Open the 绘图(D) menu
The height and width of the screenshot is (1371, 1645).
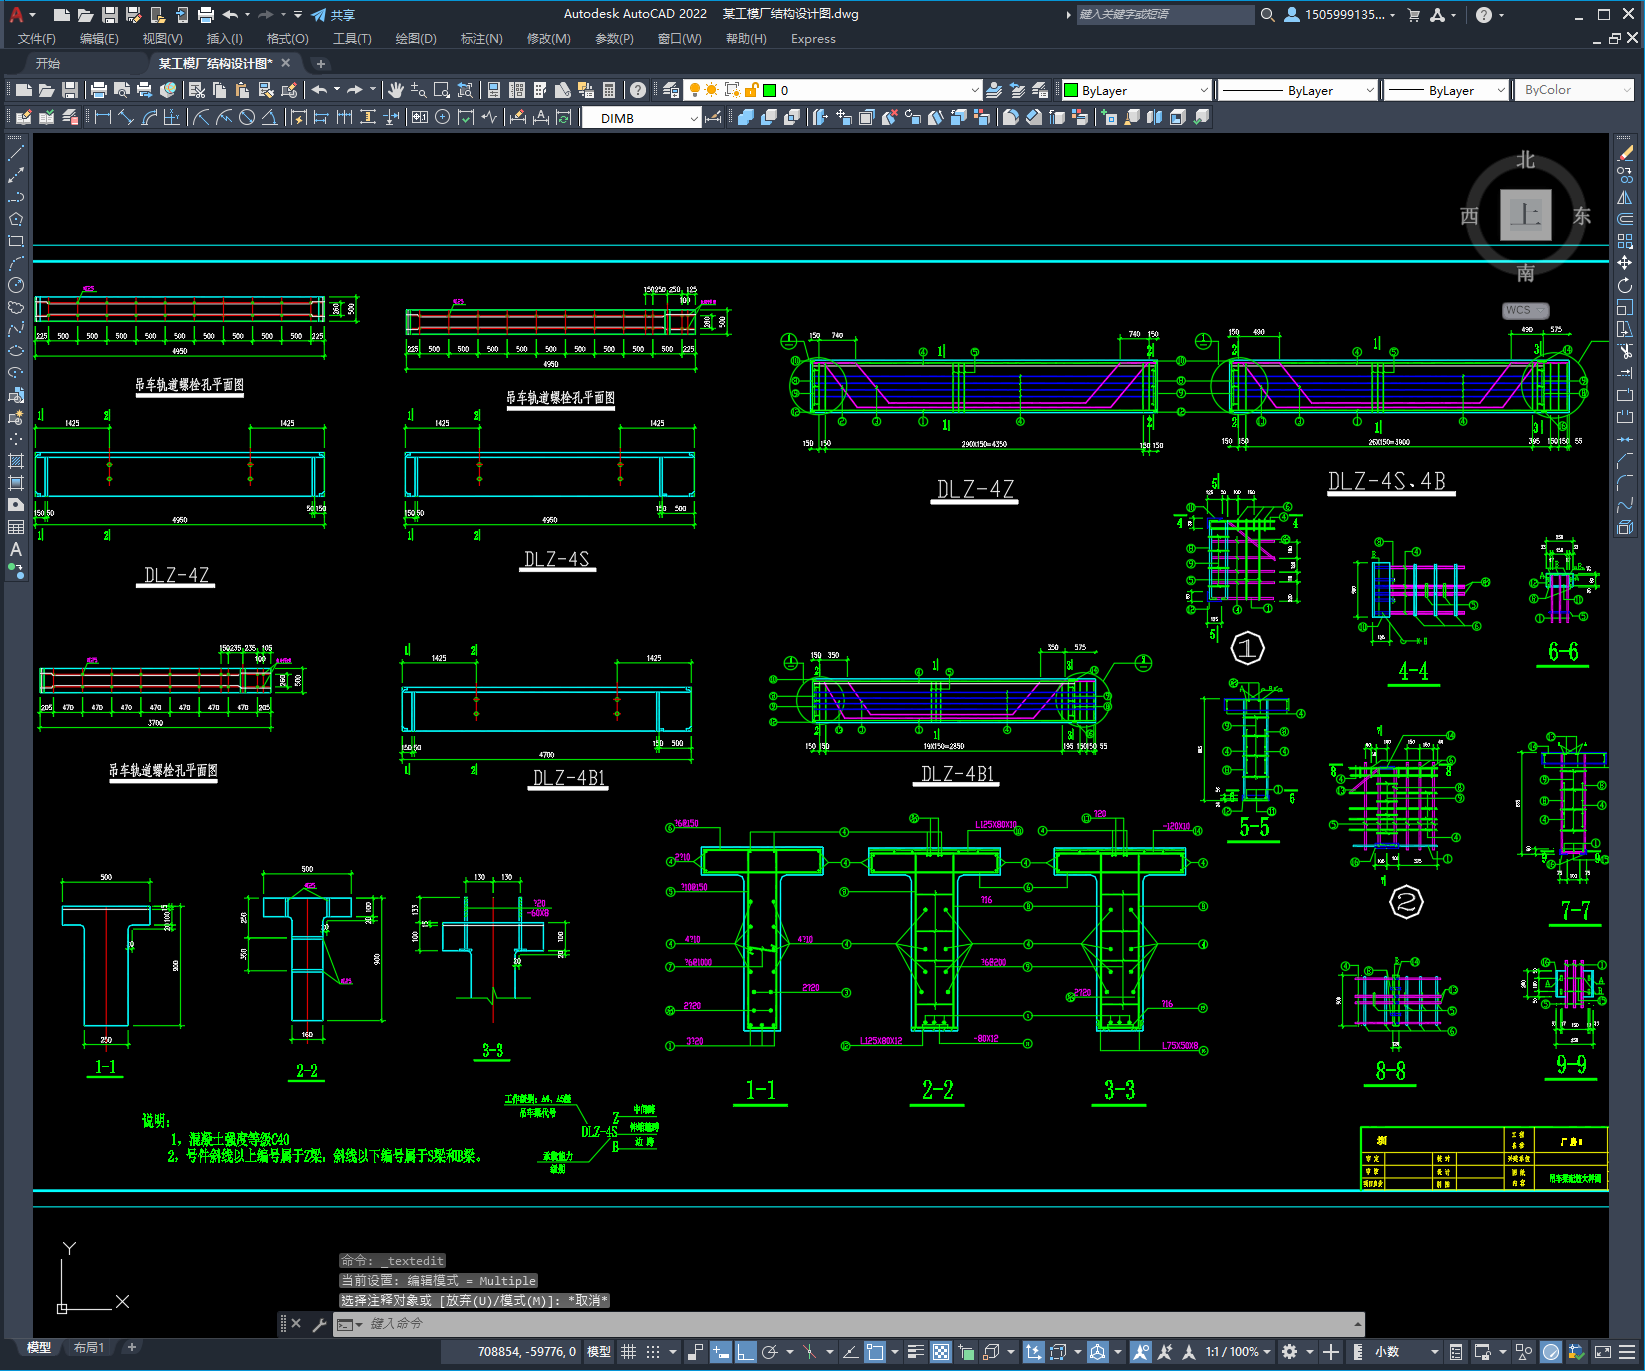416,39
